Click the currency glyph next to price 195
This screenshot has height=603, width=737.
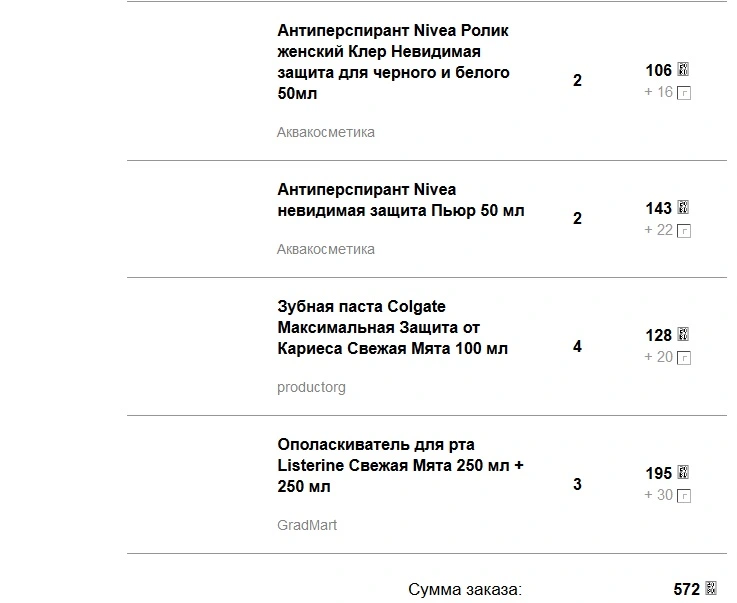click(x=683, y=472)
